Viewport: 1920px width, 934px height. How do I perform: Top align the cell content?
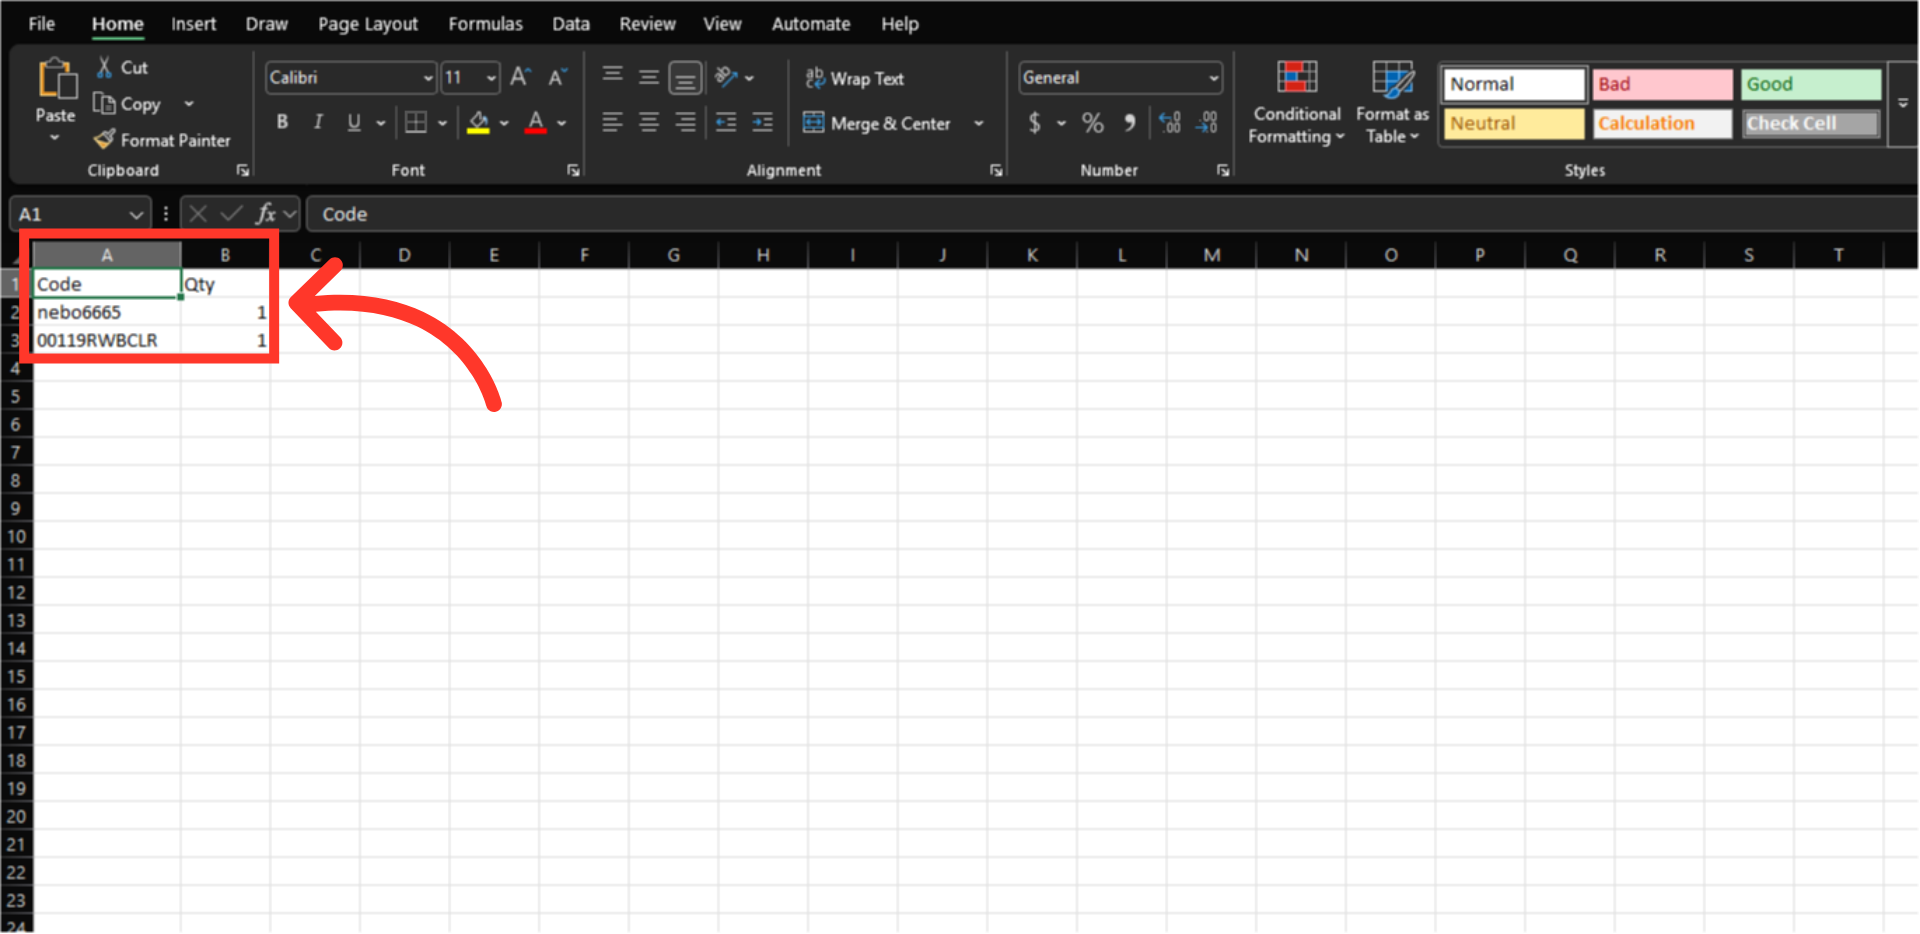tap(613, 76)
